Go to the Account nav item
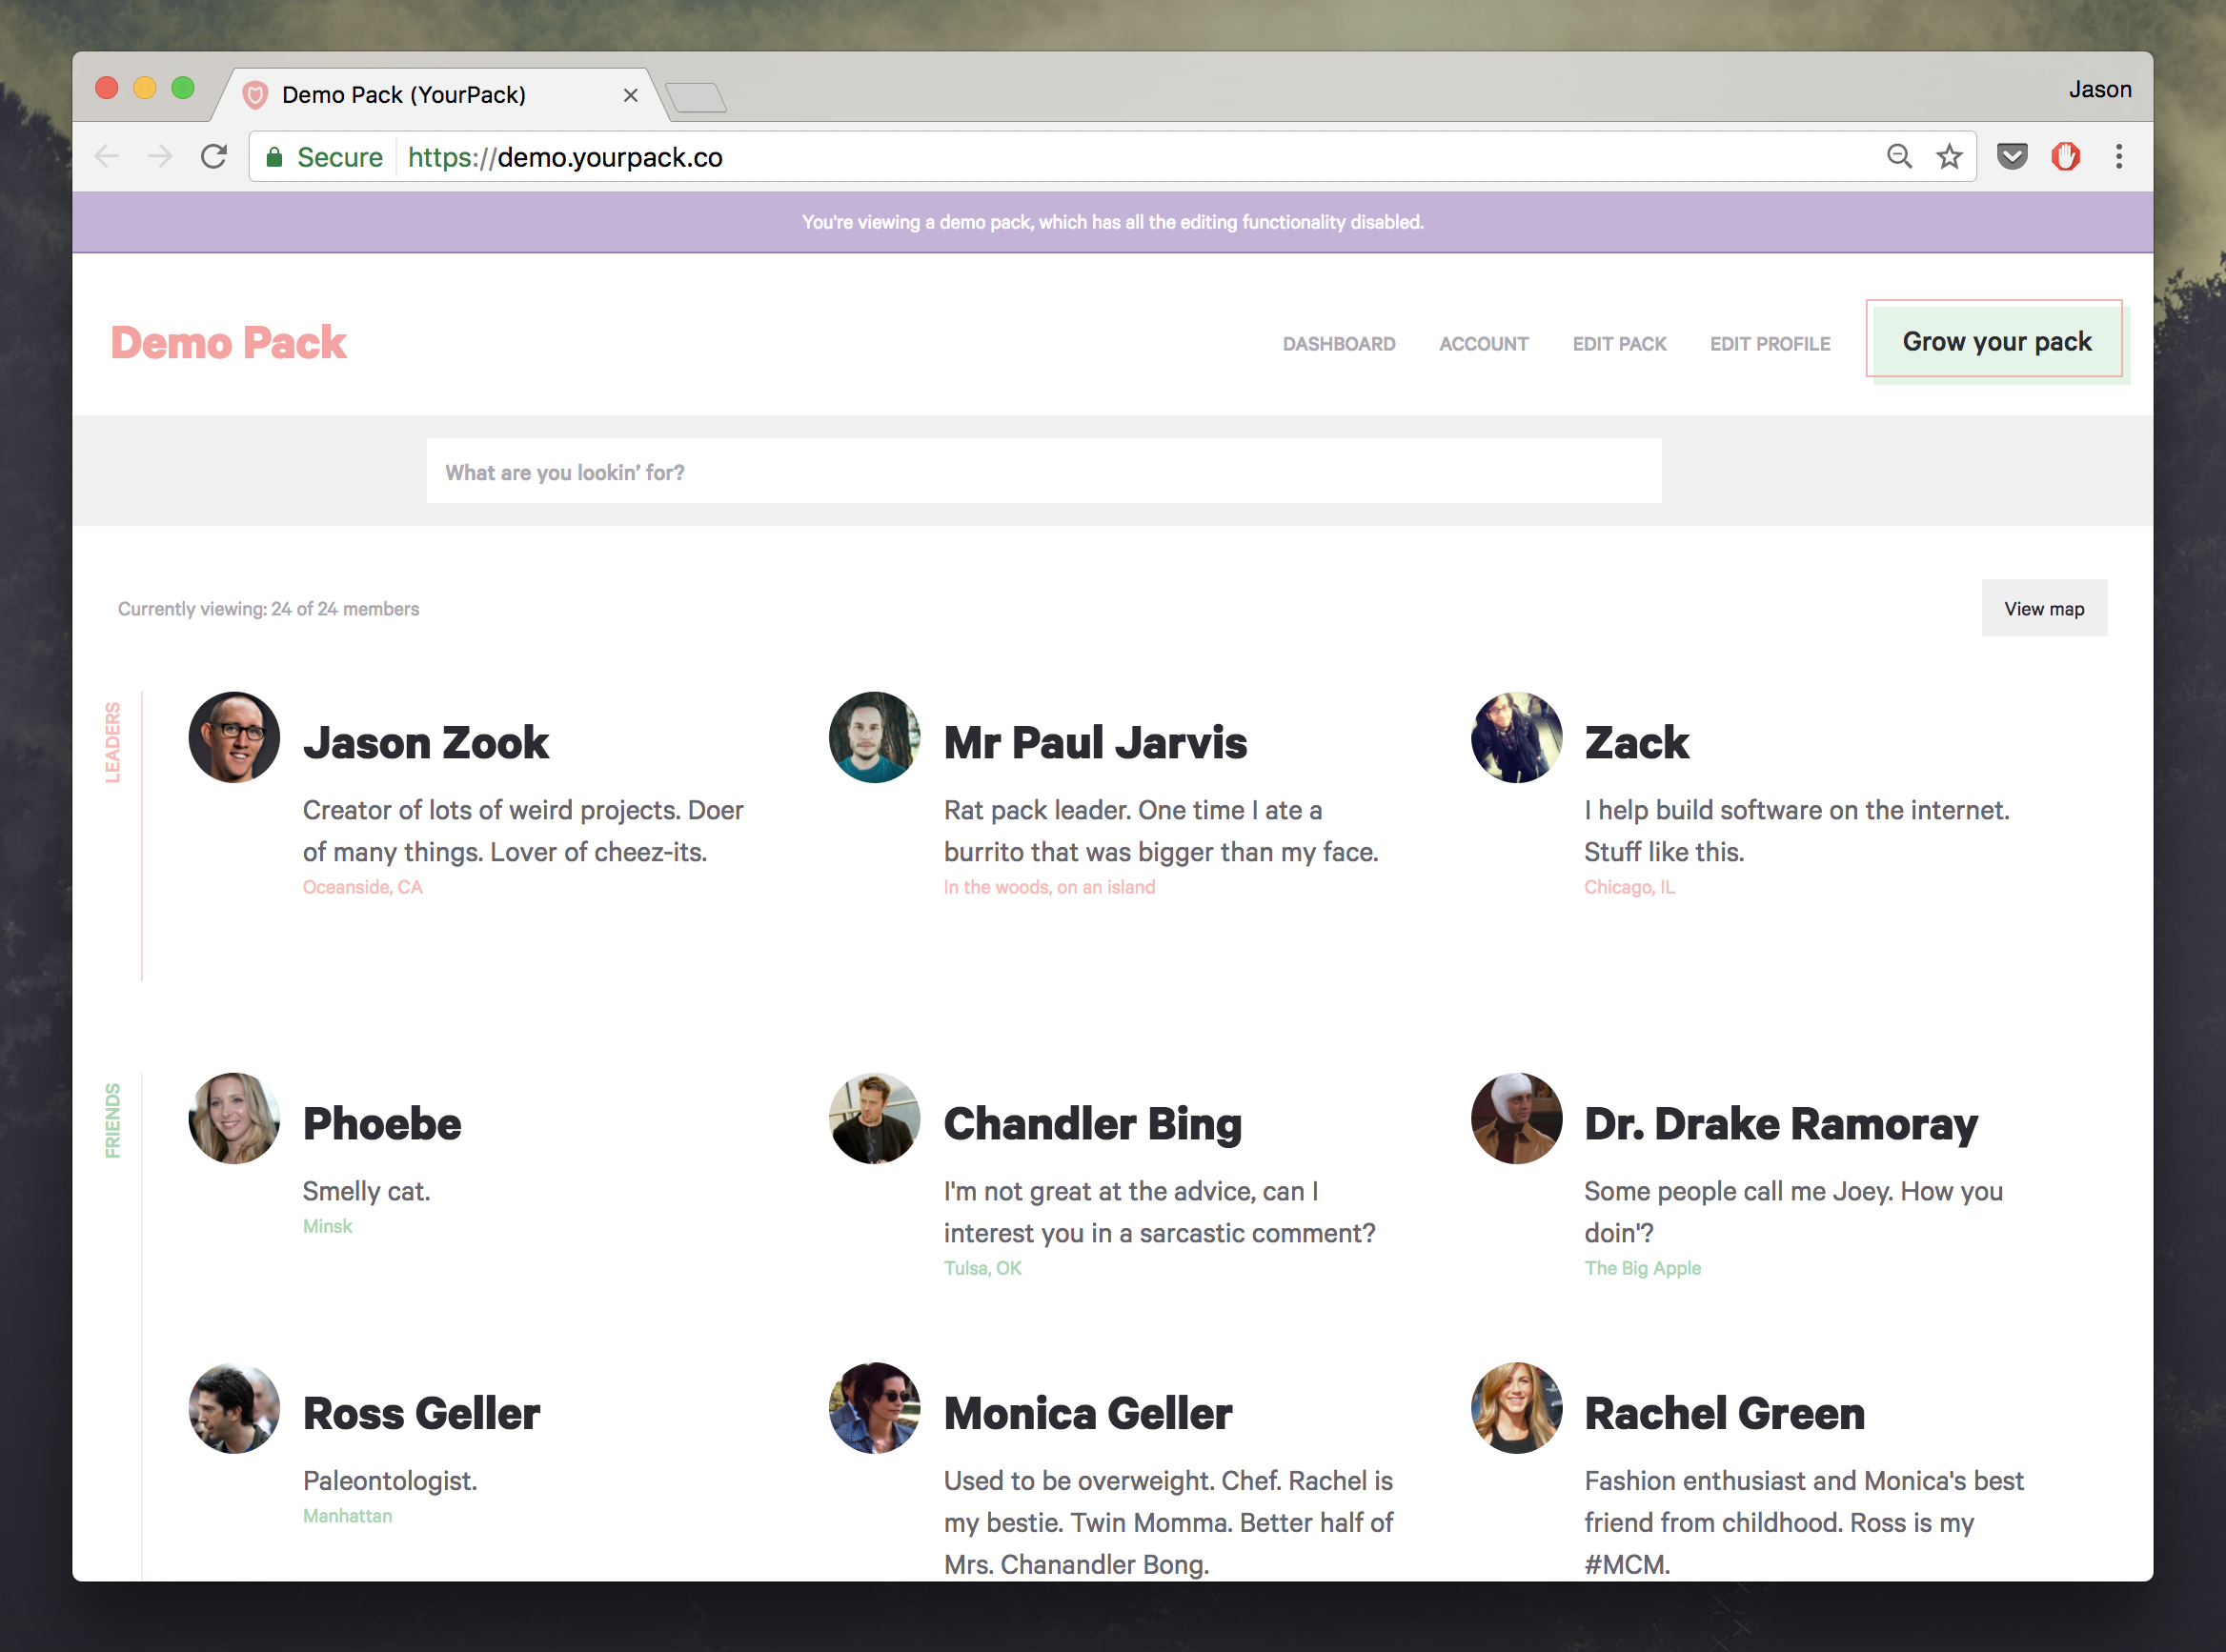Viewport: 2226px width, 1652px height. tap(1483, 344)
